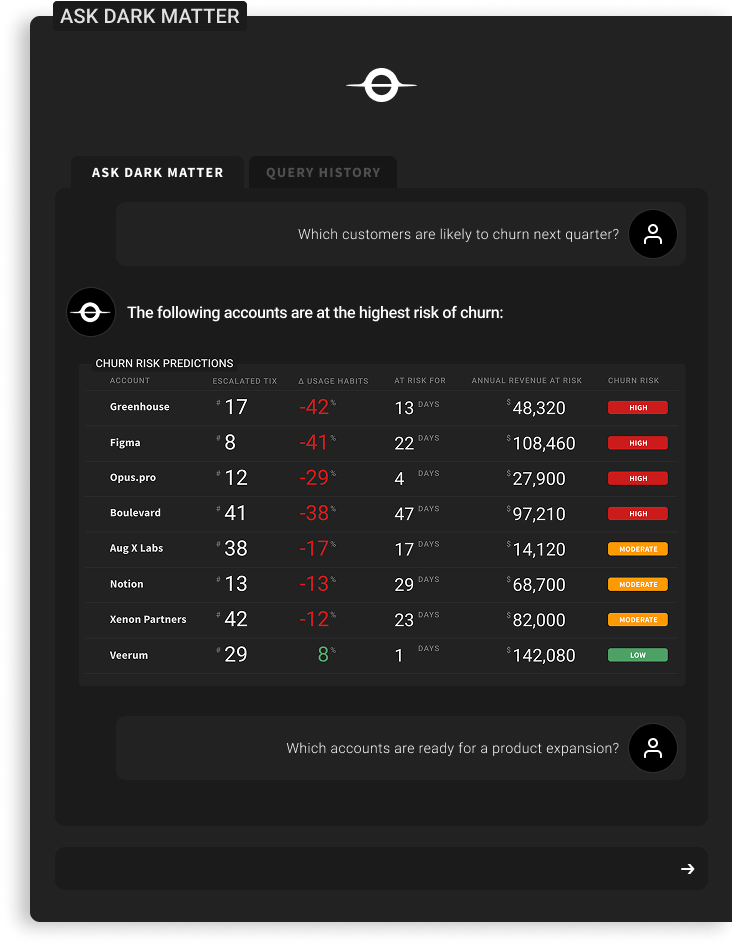Select the Opus.pro account name

click(133, 477)
